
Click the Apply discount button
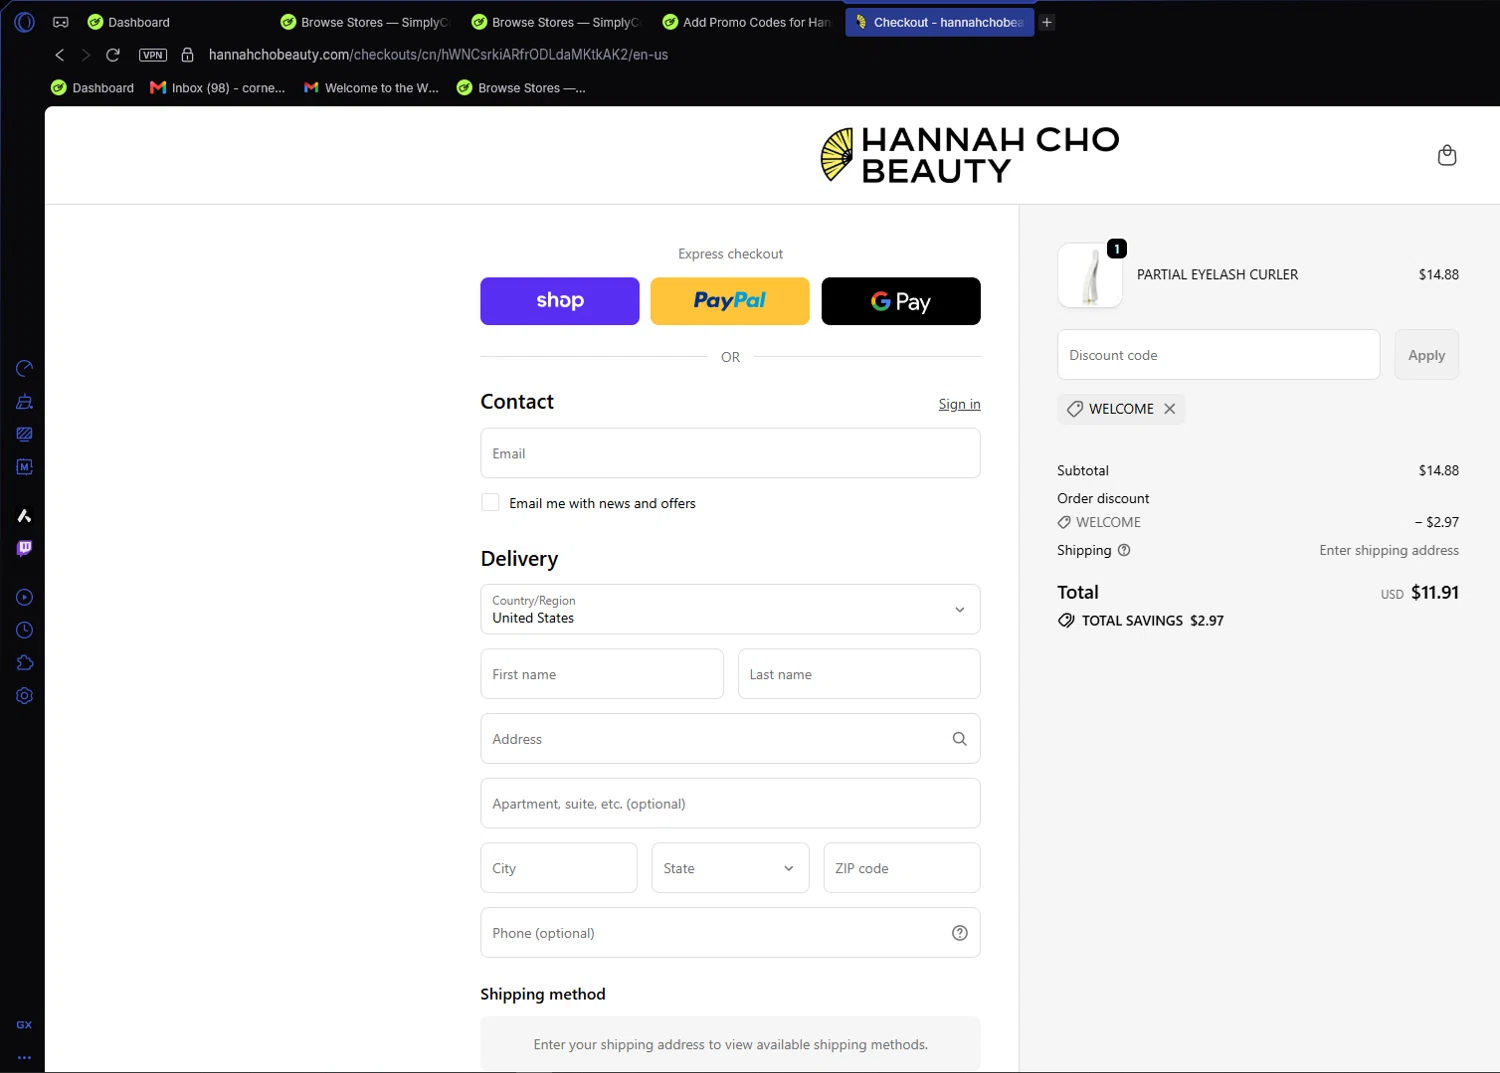click(1427, 355)
